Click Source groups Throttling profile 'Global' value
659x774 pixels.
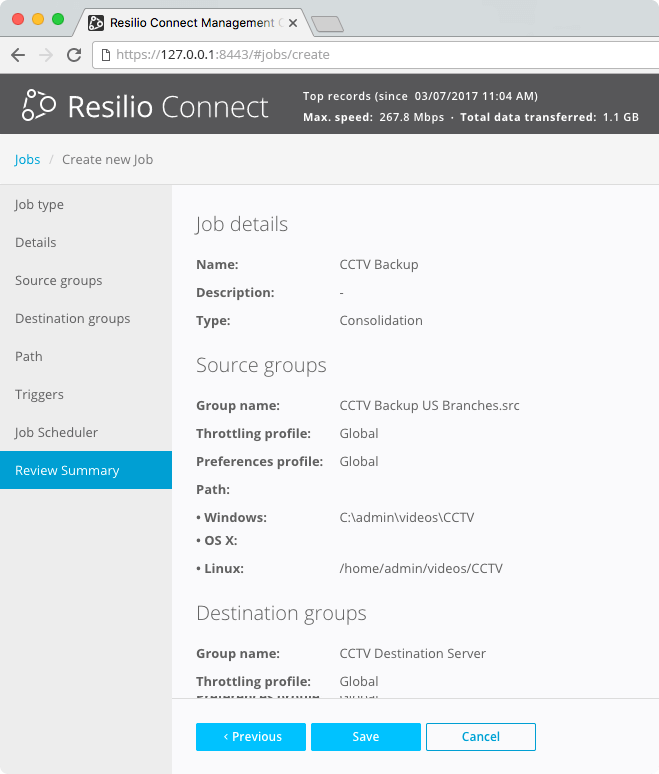pos(359,433)
